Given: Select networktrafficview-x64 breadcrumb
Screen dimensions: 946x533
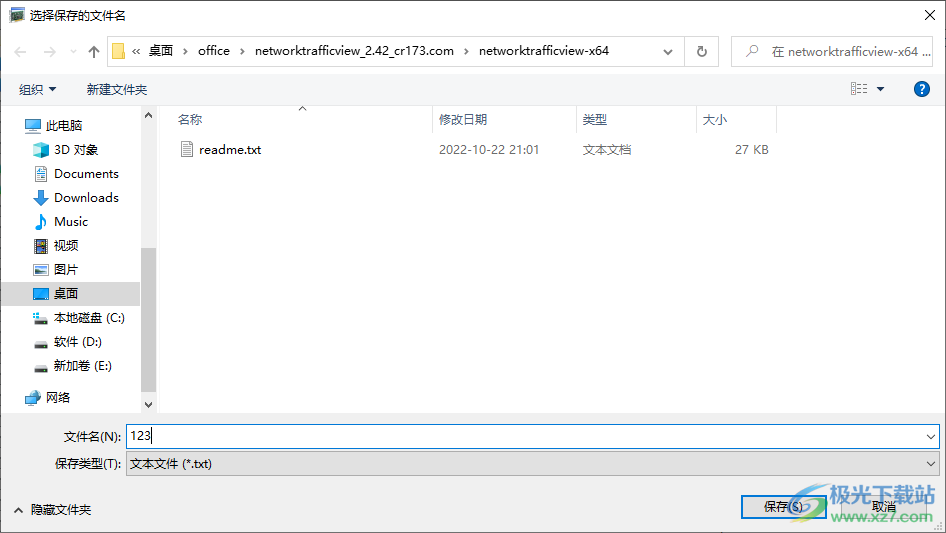Looking at the screenshot, I should pyautogui.click(x=544, y=51).
